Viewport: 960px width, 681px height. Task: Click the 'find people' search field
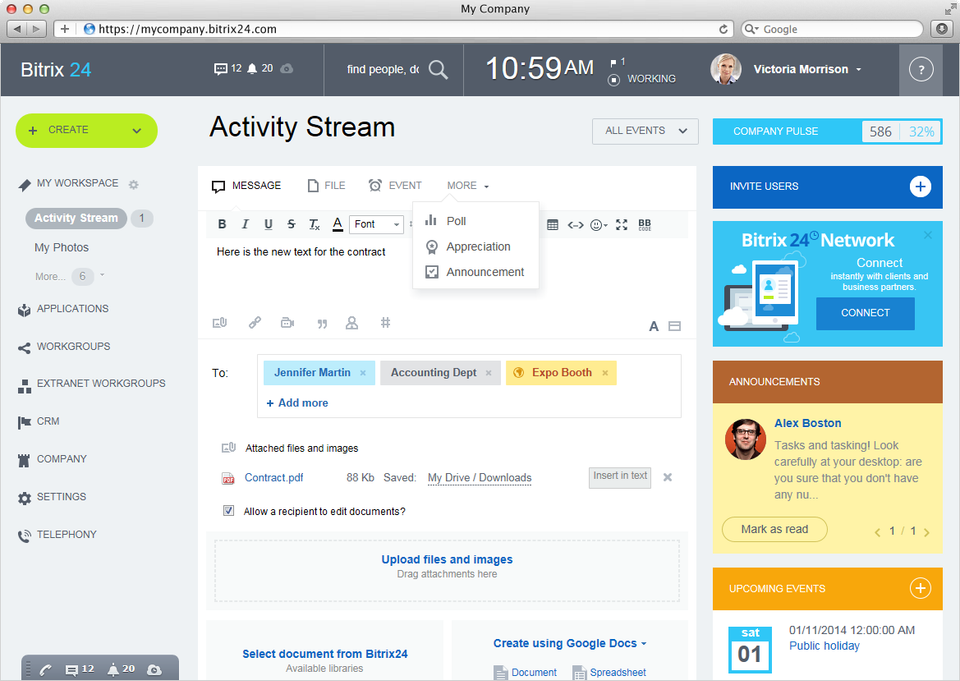tap(382, 70)
